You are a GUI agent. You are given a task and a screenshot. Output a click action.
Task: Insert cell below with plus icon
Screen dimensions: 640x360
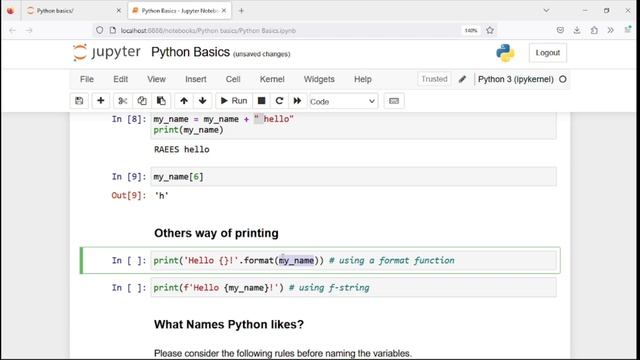pos(100,101)
